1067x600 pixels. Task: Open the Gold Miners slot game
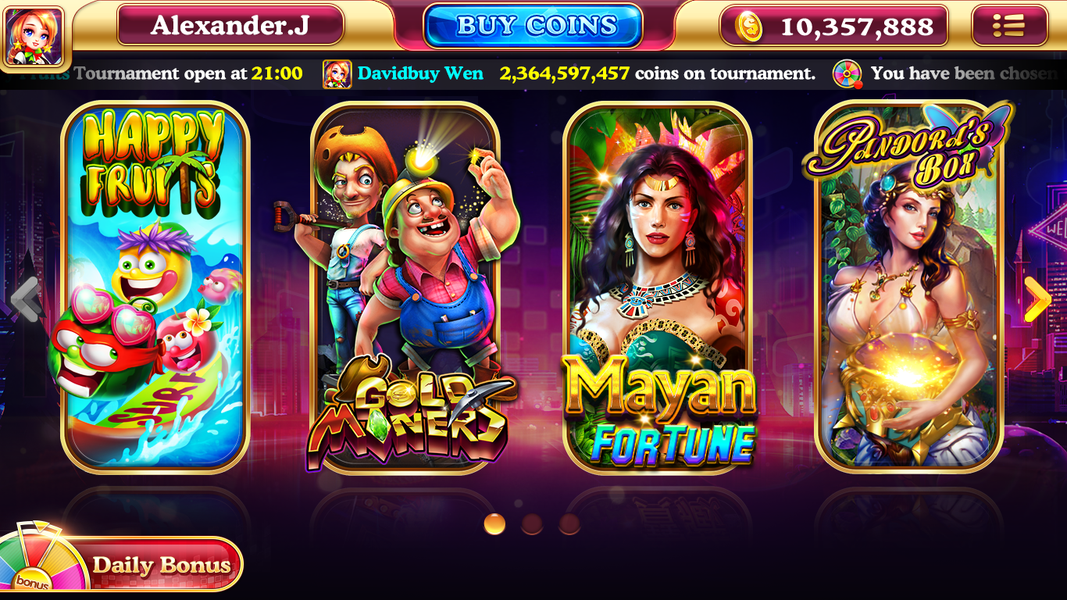click(x=406, y=287)
